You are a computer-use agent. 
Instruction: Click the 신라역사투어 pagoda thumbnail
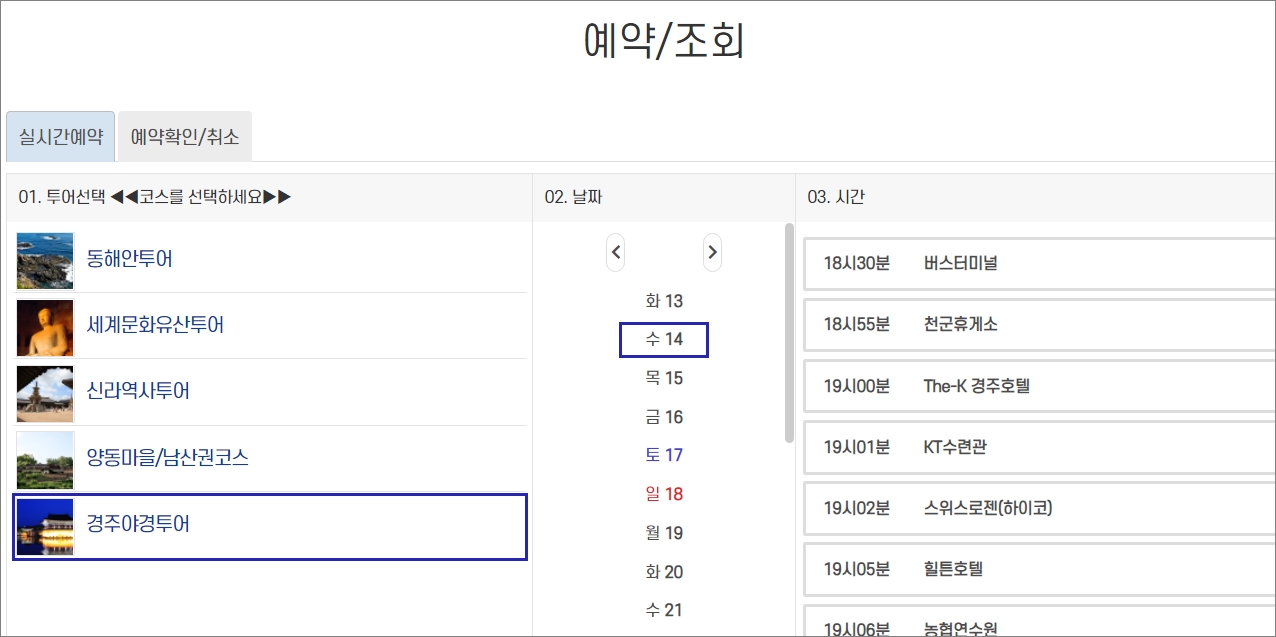point(44,392)
